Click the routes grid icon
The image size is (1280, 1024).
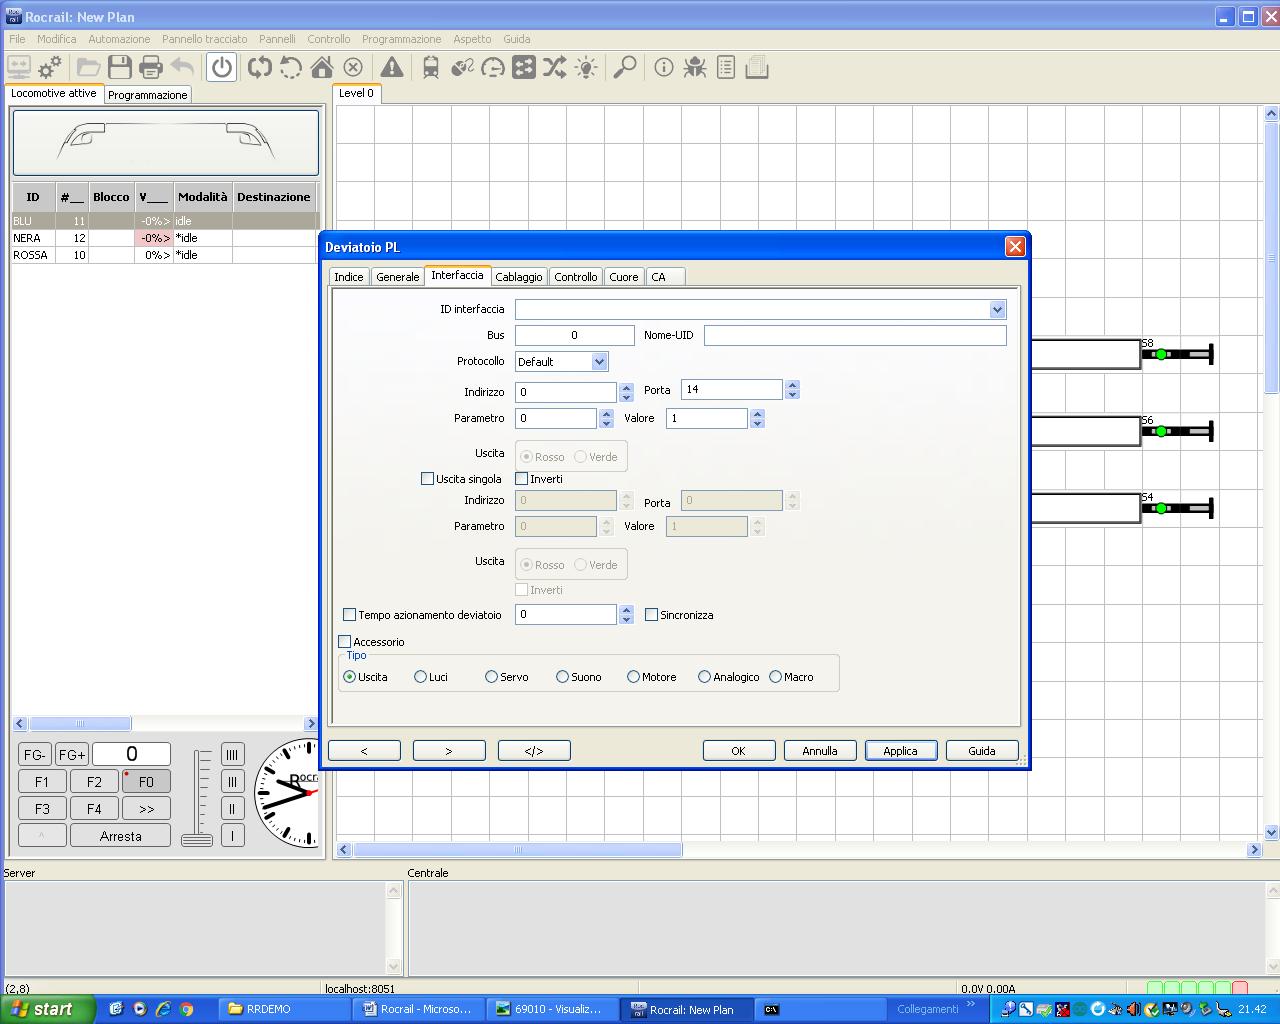524,67
